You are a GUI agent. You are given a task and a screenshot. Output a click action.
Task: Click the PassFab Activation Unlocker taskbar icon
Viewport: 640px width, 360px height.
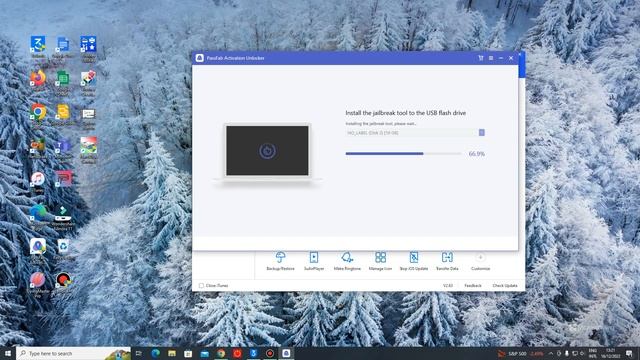pyautogui.click(x=286, y=353)
